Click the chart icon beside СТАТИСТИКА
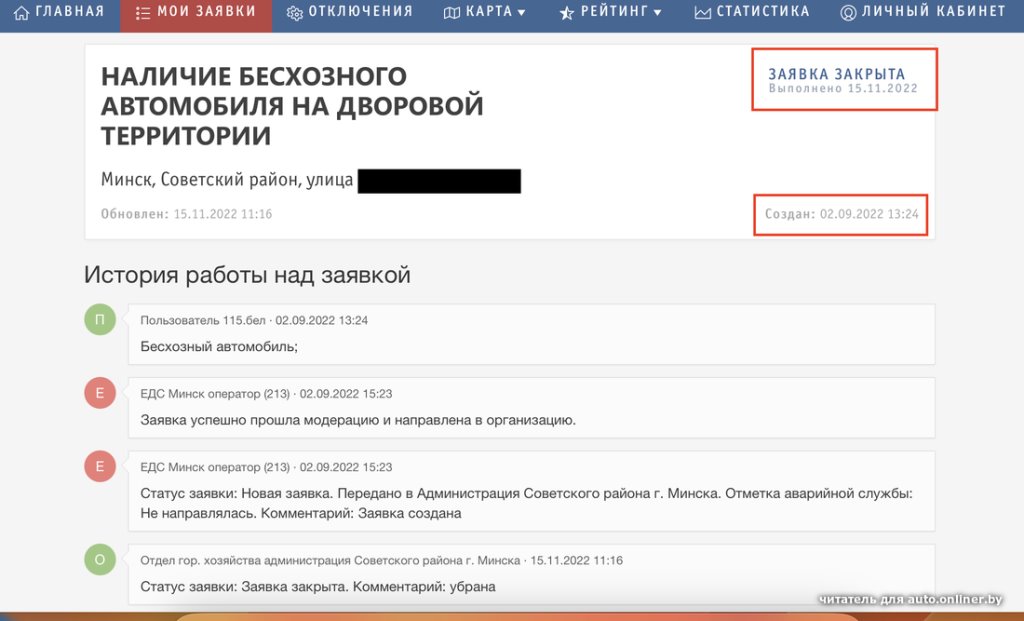Image resolution: width=1024 pixels, height=621 pixels. [701, 12]
